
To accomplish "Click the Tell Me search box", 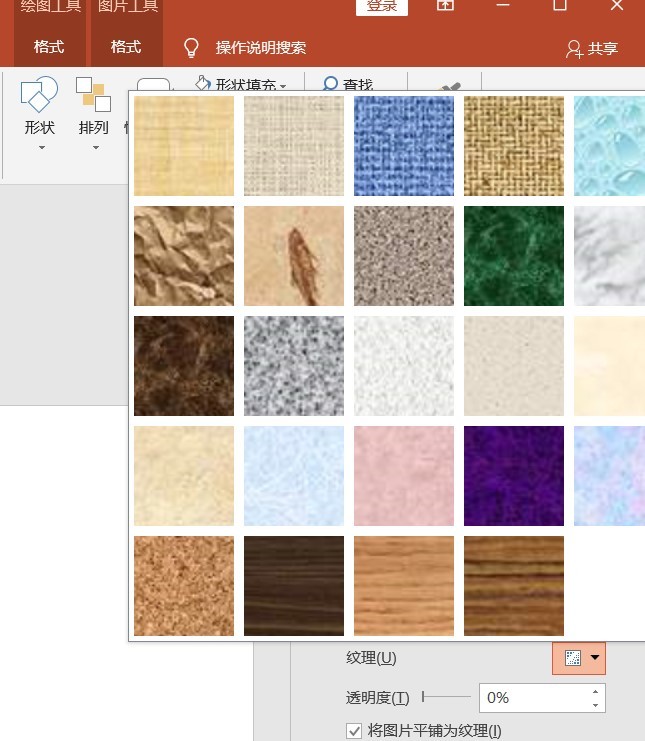I will click(x=261, y=48).
